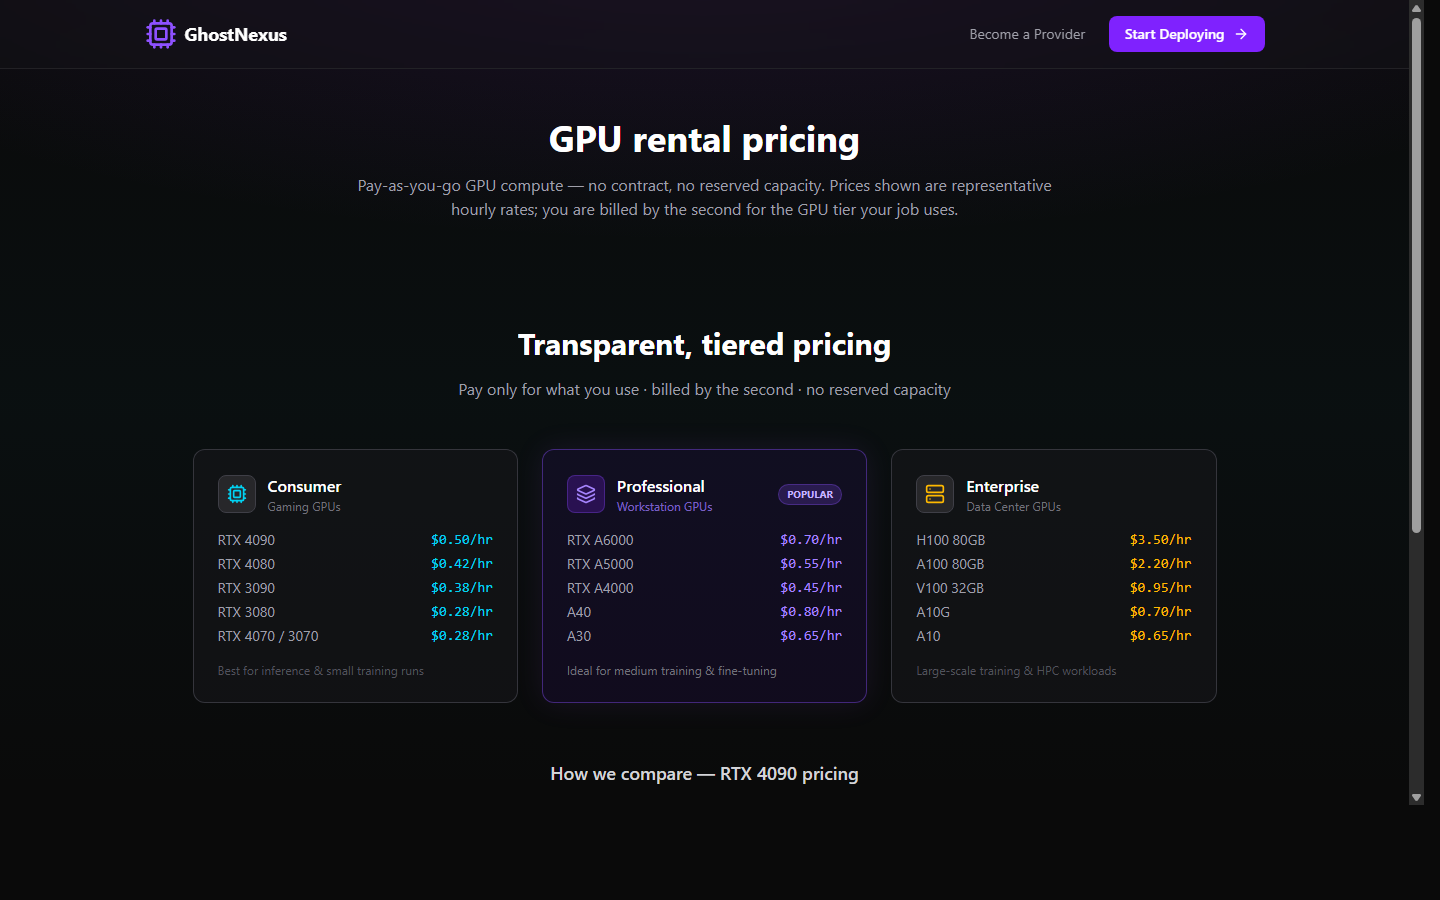Viewport: 1440px width, 900px height.
Task: Click the RTX 4070 / 3070 label
Action: point(268,635)
